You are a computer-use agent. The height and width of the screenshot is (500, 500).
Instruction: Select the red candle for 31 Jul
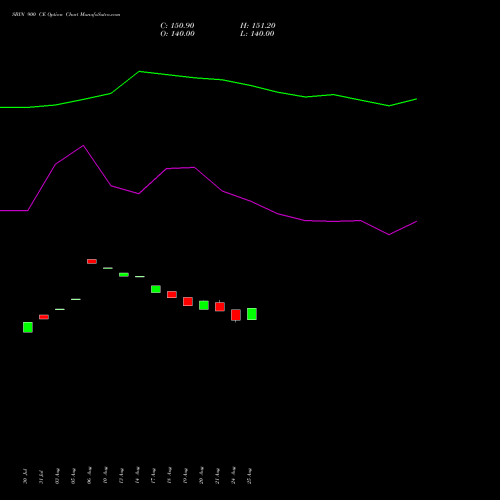pos(44,317)
